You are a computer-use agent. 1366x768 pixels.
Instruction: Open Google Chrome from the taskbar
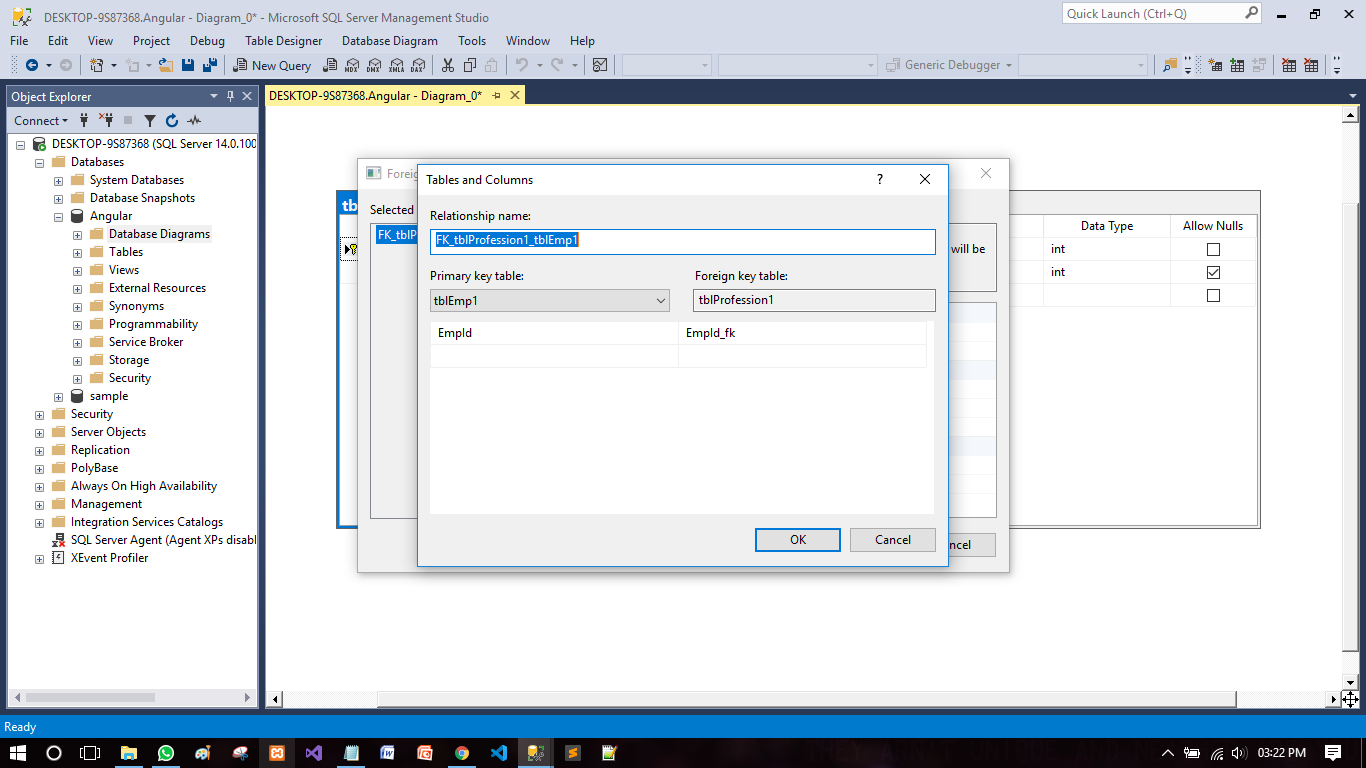460,752
